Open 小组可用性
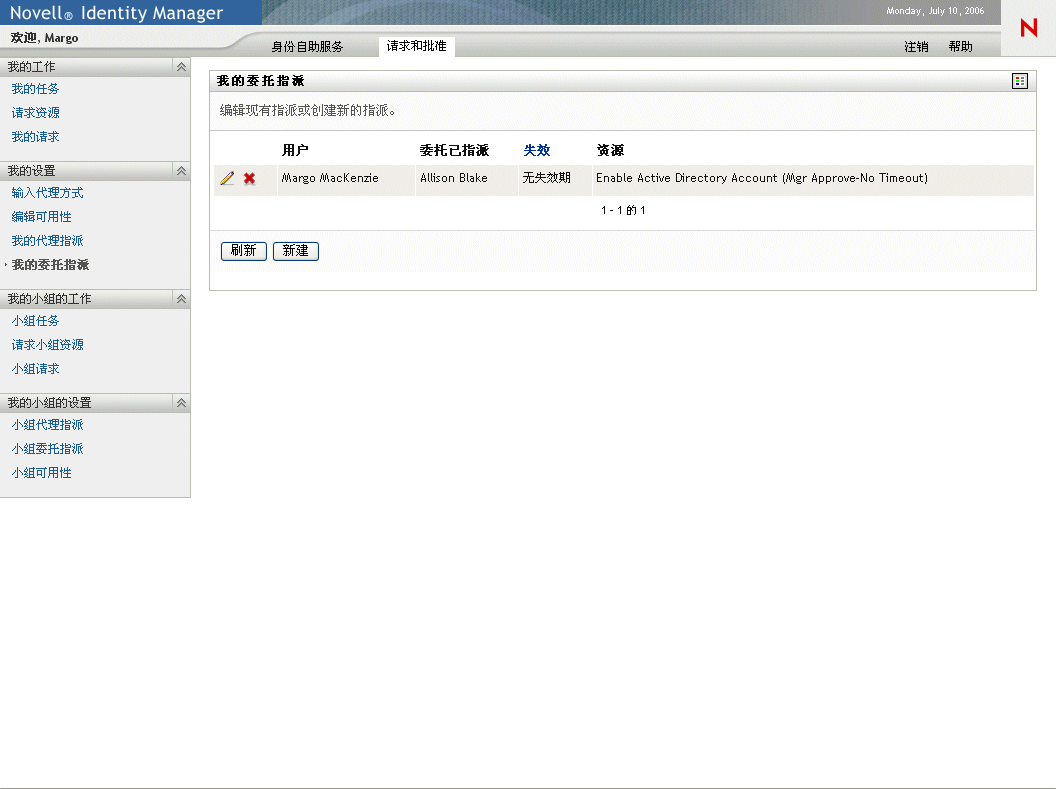Screen dimensions: 1056x789 41,473
